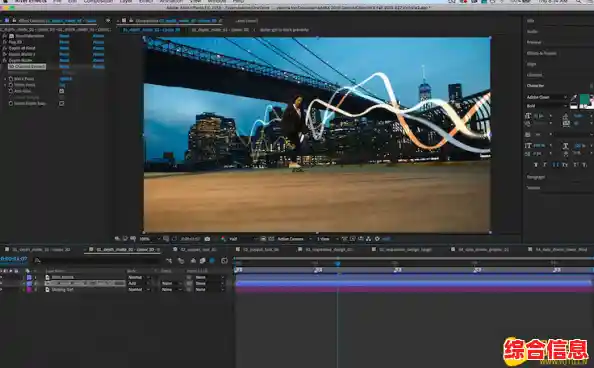Open the Tracker panel
Screen dimensions: 594x368
(x=533, y=188)
